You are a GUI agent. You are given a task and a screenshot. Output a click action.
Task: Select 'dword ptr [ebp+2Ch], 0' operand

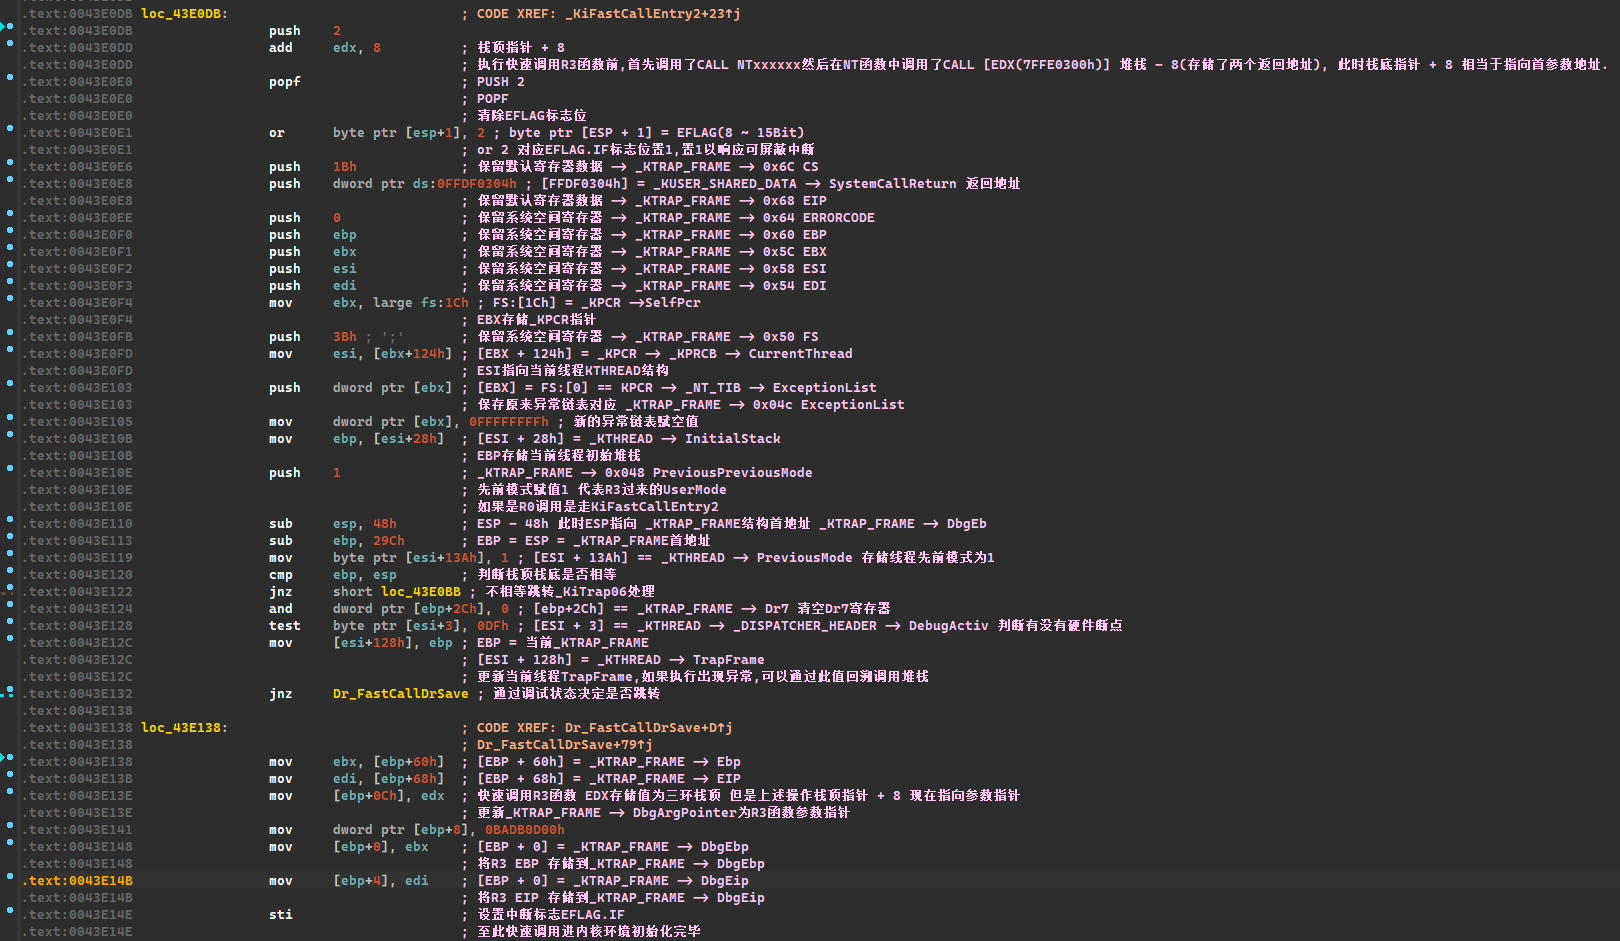[x=421, y=609]
